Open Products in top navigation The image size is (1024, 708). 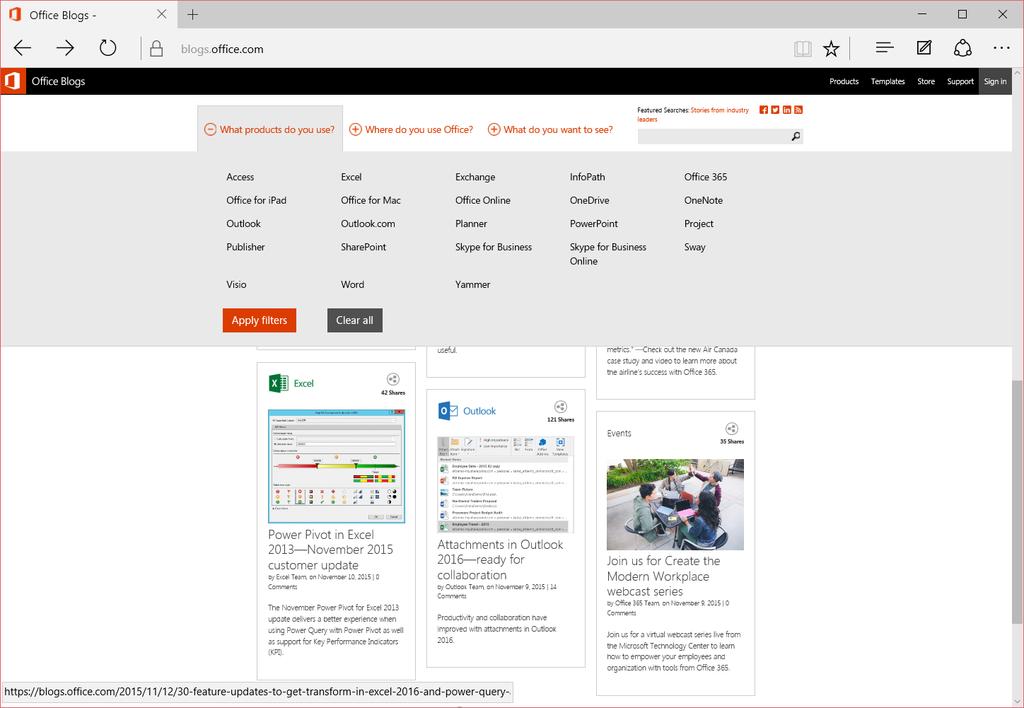844,82
